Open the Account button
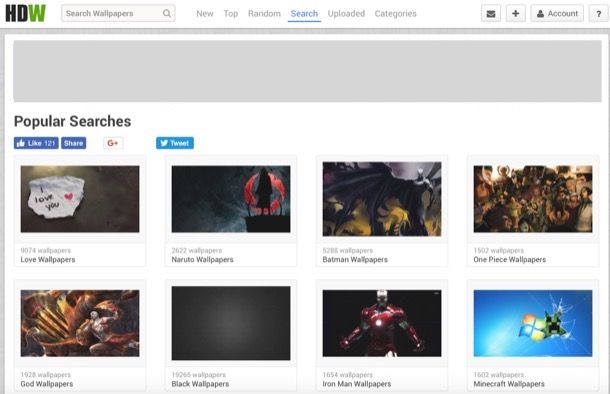The height and width of the screenshot is (394, 610). pyautogui.click(x=557, y=14)
